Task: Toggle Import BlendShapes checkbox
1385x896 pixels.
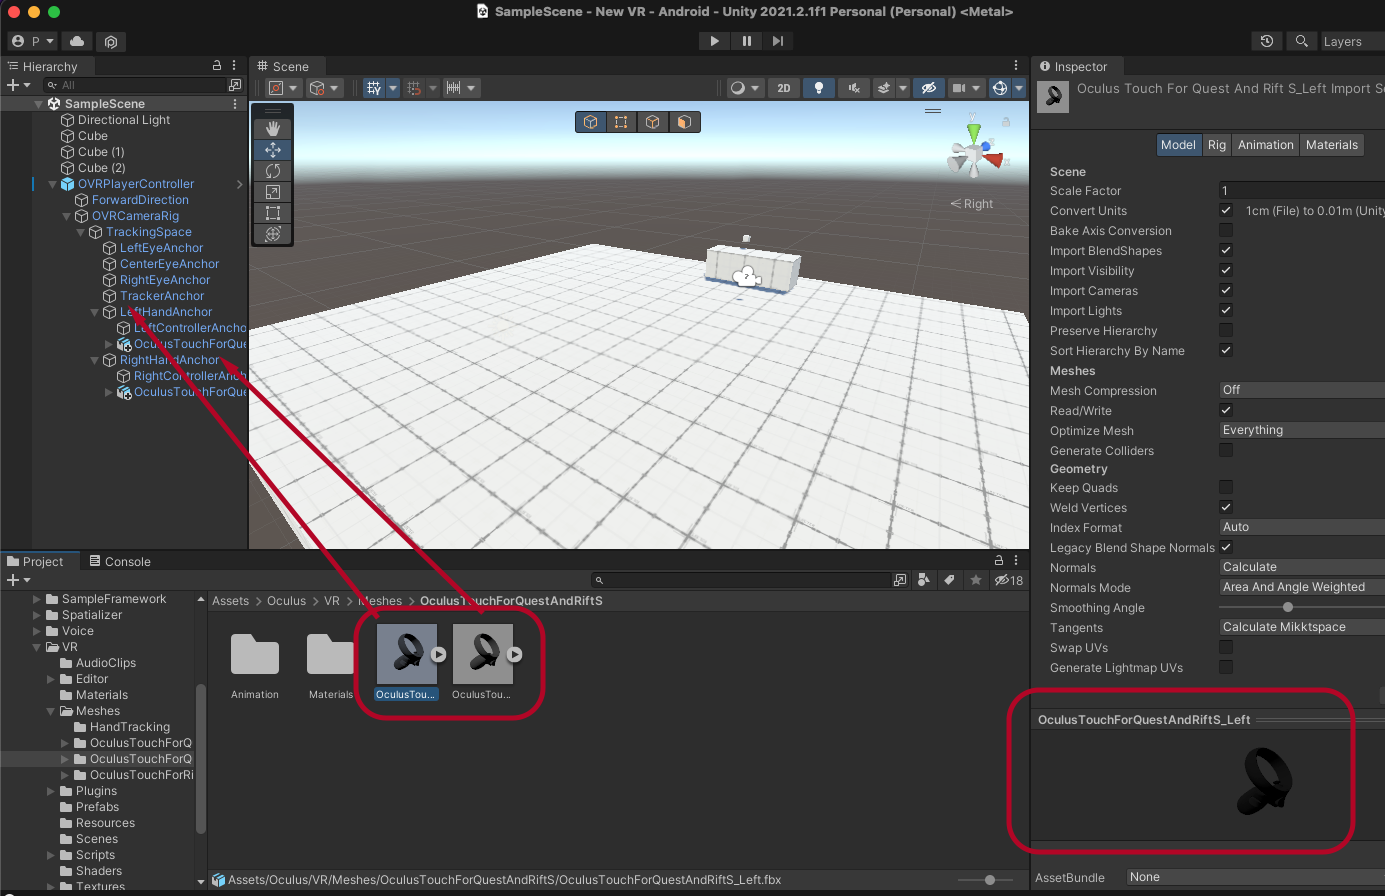Action: pyautogui.click(x=1226, y=250)
